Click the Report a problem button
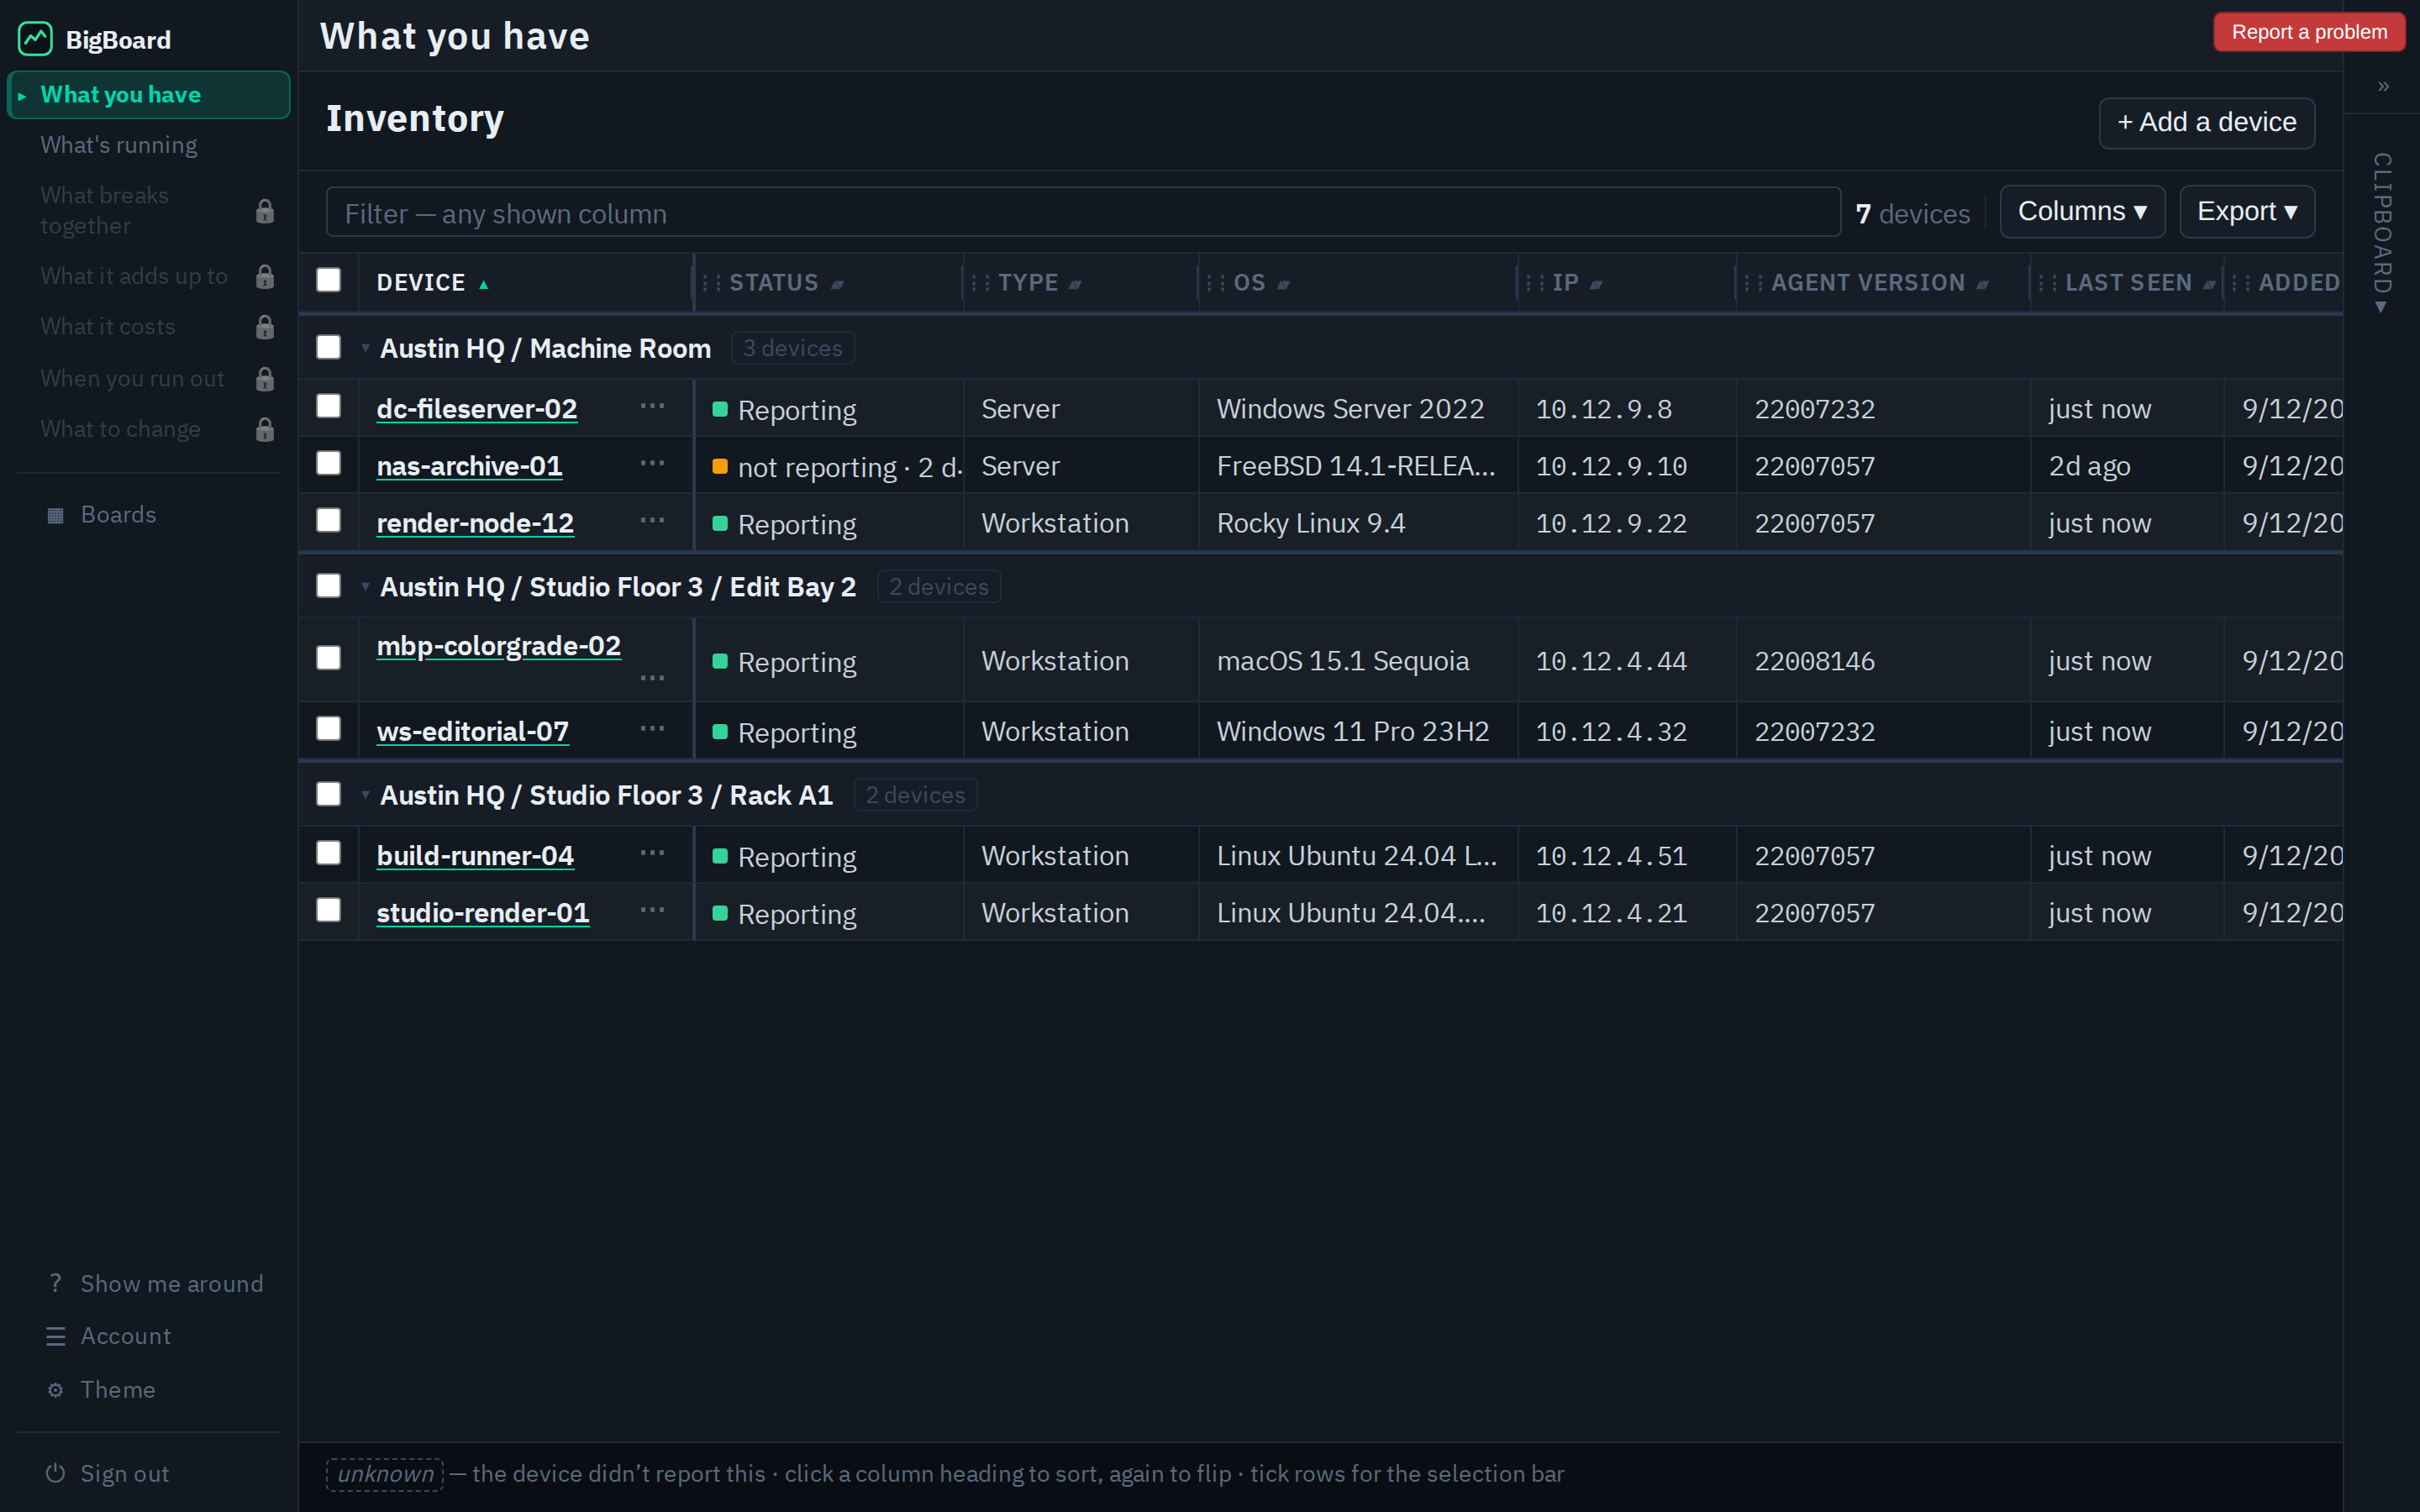 pyautogui.click(x=2309, y=32)
